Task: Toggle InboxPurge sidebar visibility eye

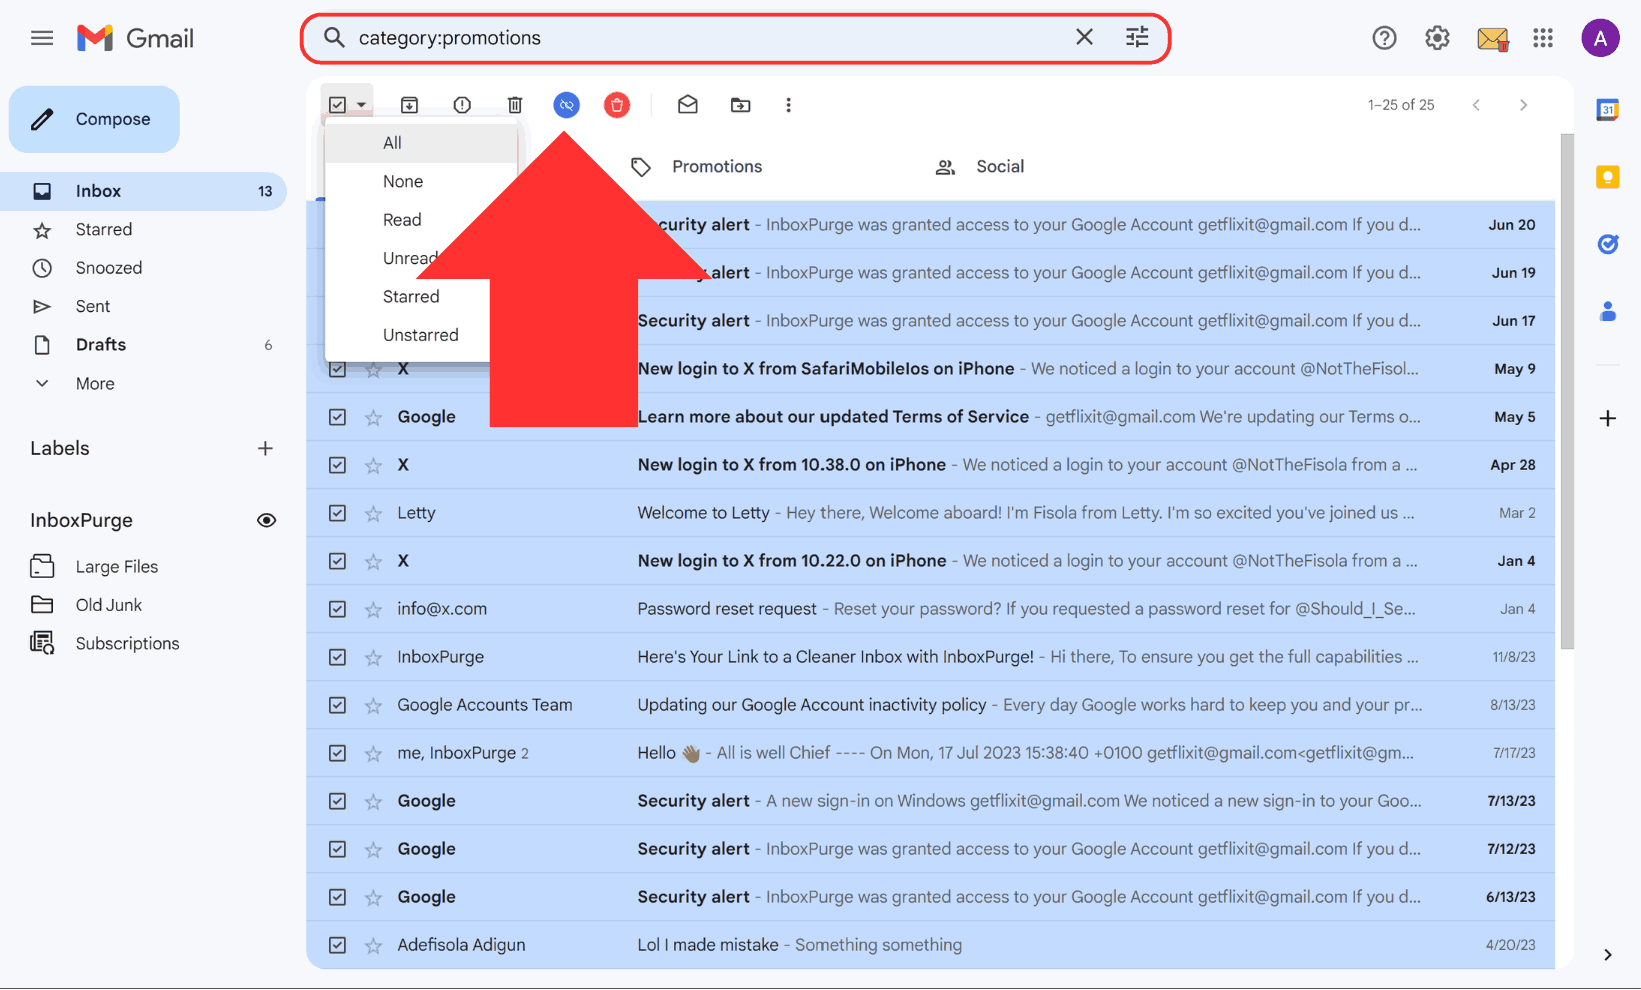Action: [266, 520]
